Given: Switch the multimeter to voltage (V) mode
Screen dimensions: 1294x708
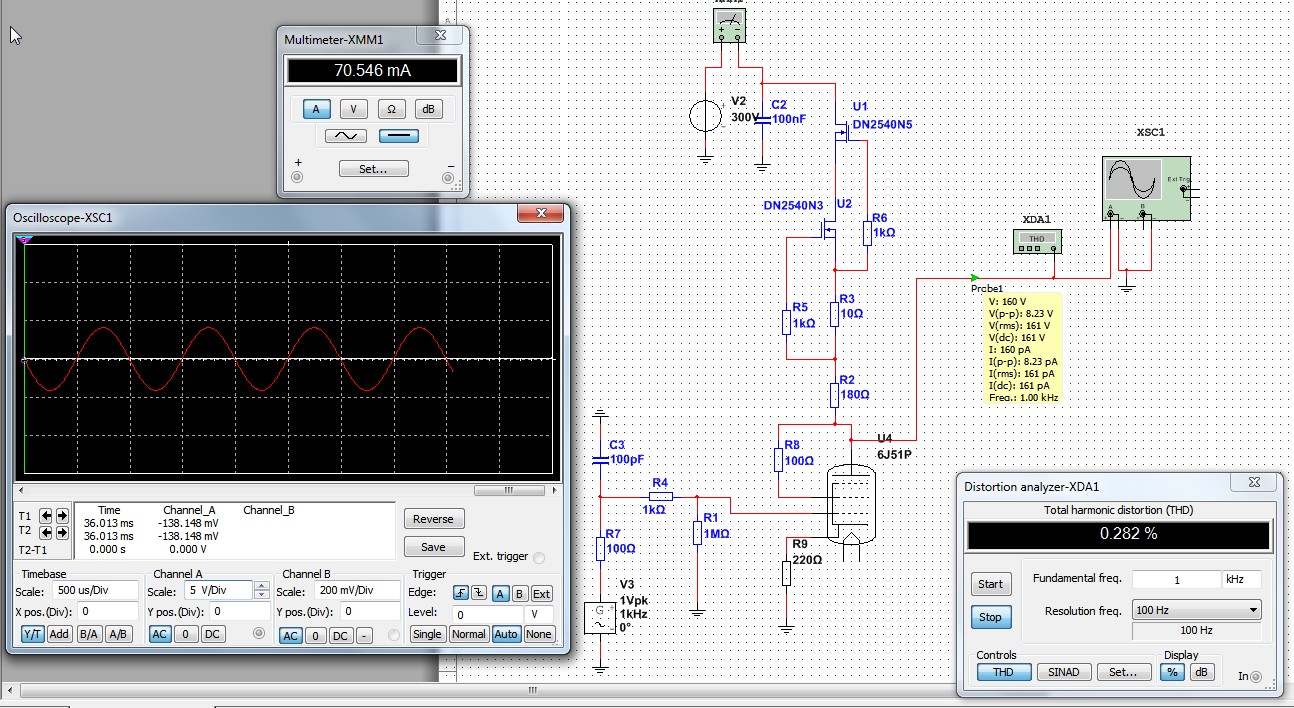Looking at the screenshot, I should (353, 109).
